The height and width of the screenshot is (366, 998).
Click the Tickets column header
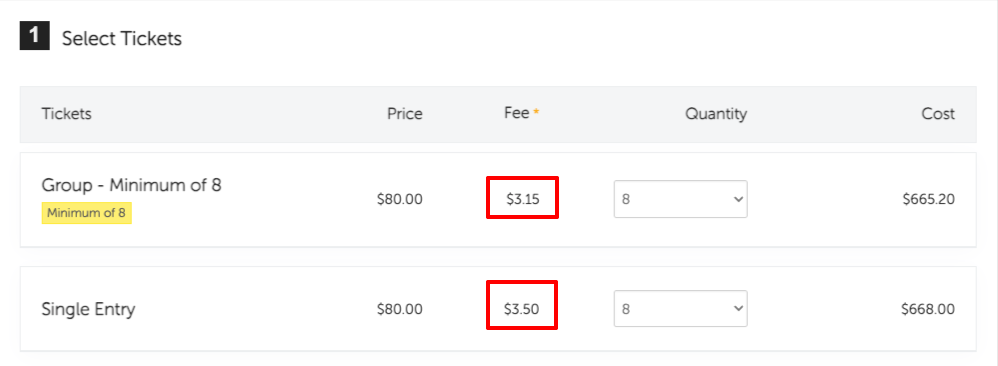[67, 114]
